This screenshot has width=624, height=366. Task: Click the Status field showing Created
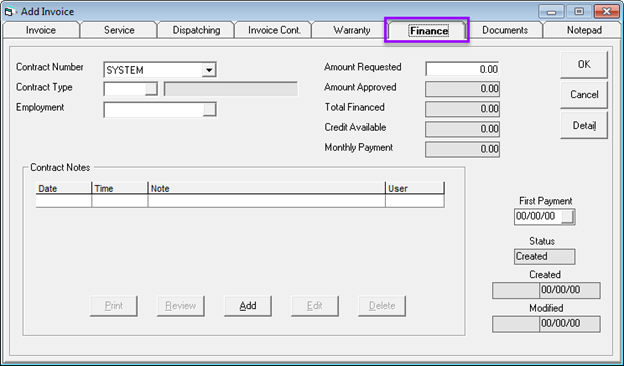[x=544, y=257]
